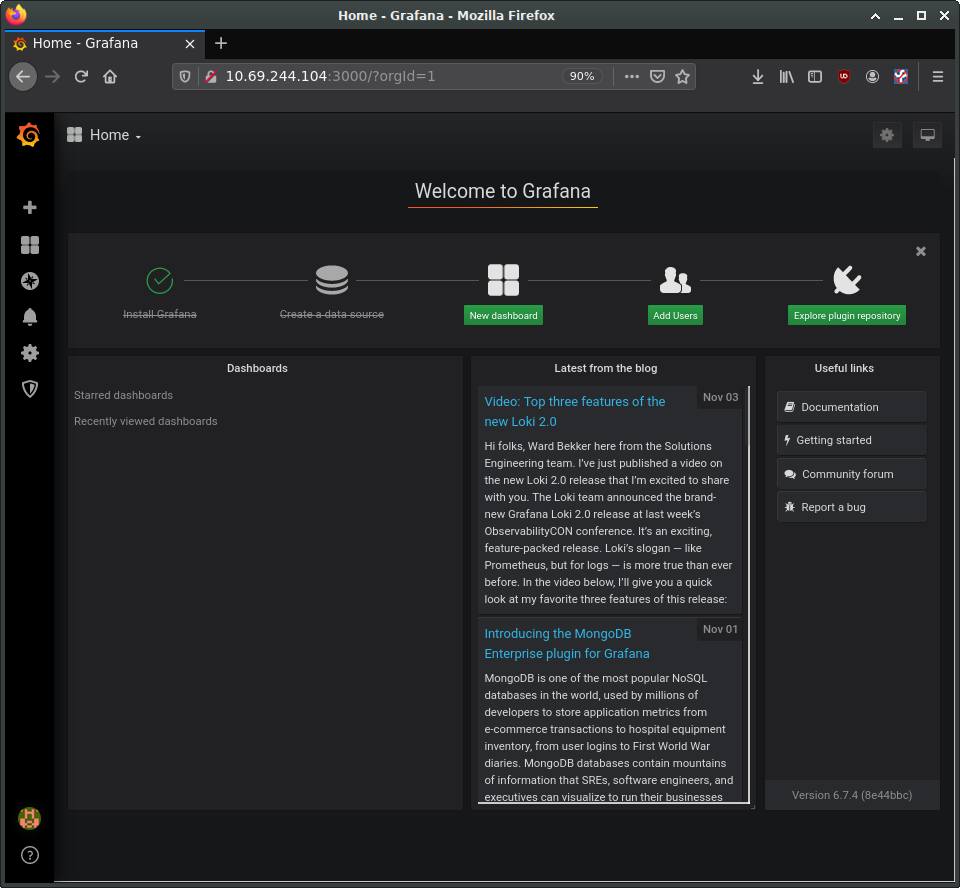The width and height of the screenshot is (960, 888).
Task: Open Explore compass icon in sidebar
Action: click(x=29, y=281)
